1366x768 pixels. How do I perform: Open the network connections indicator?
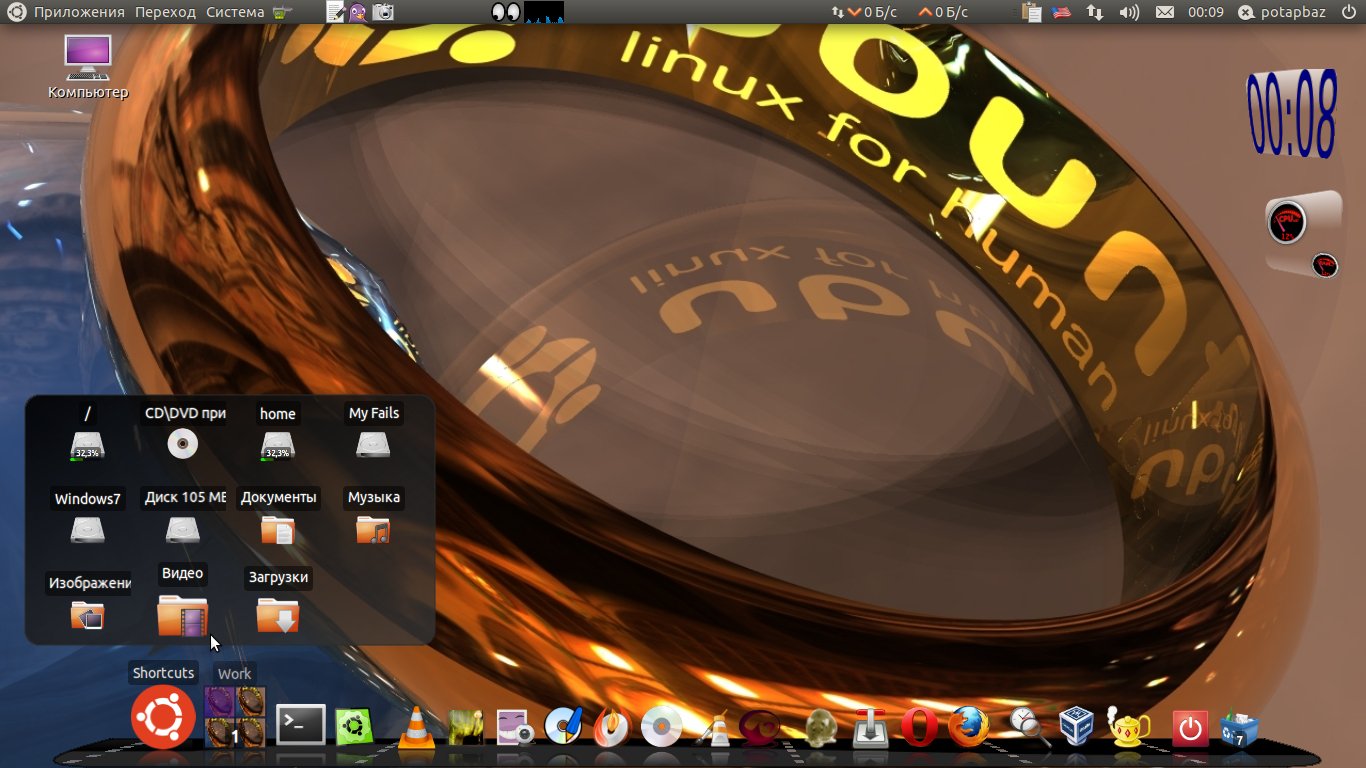tap(1095, 12)
